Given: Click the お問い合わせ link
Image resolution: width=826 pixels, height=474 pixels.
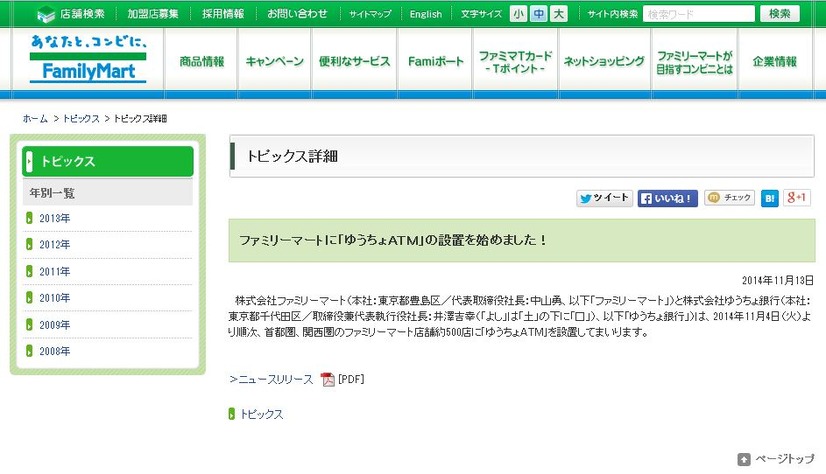Looking at the screenshot, I should (x=297, y=14).
